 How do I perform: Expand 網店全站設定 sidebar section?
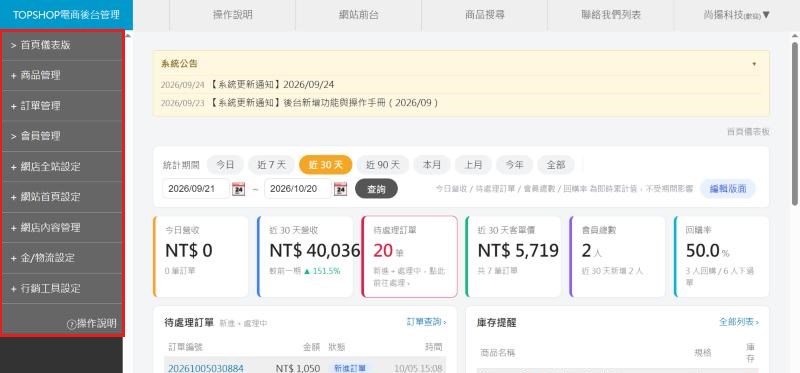click(62, 167)
